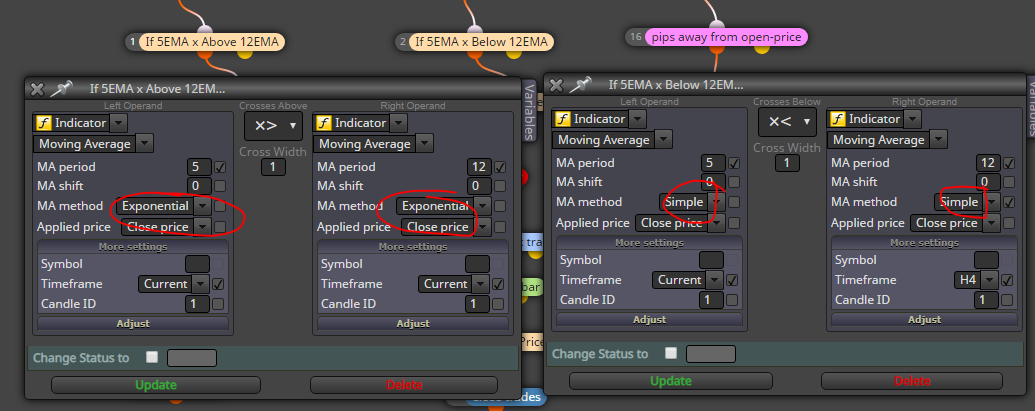Toggle Candle ID checkbox in Above panel Right Operand
The height and width of the screenshot is (411, 1035).
tap(498, 304)
